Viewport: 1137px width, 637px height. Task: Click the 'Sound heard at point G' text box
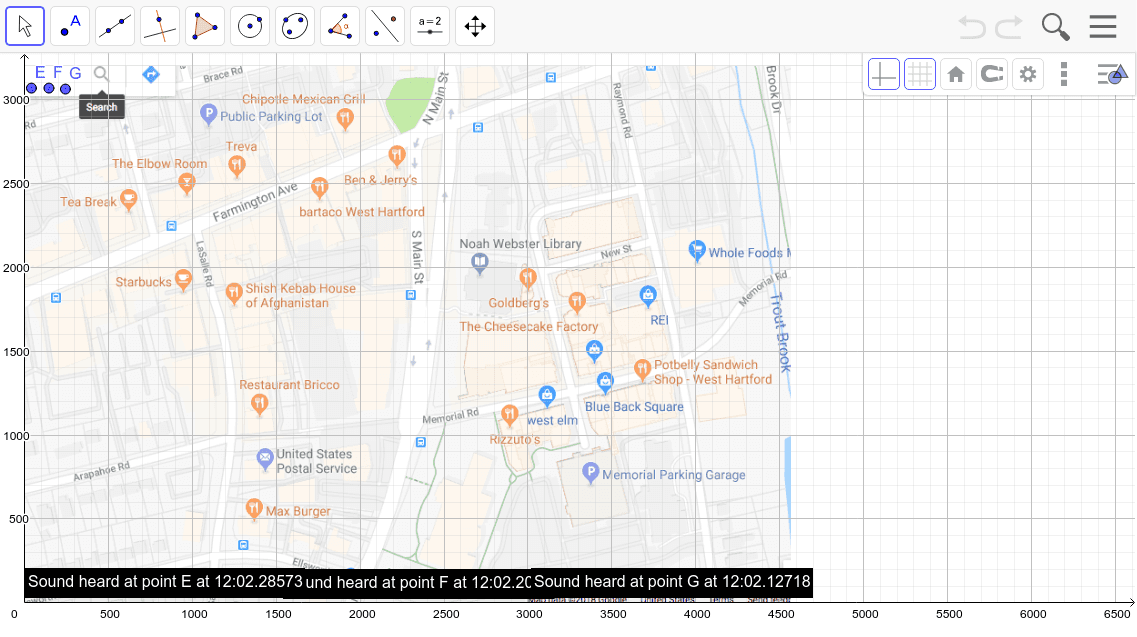point(671,582)
